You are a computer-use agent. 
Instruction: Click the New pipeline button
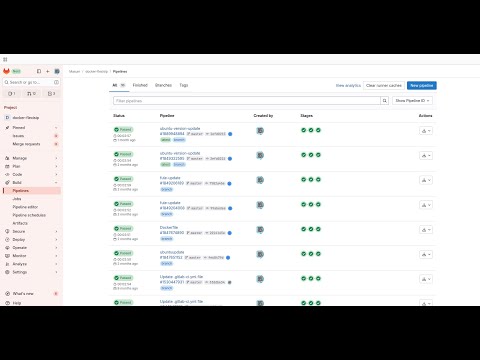coord(422,86)
